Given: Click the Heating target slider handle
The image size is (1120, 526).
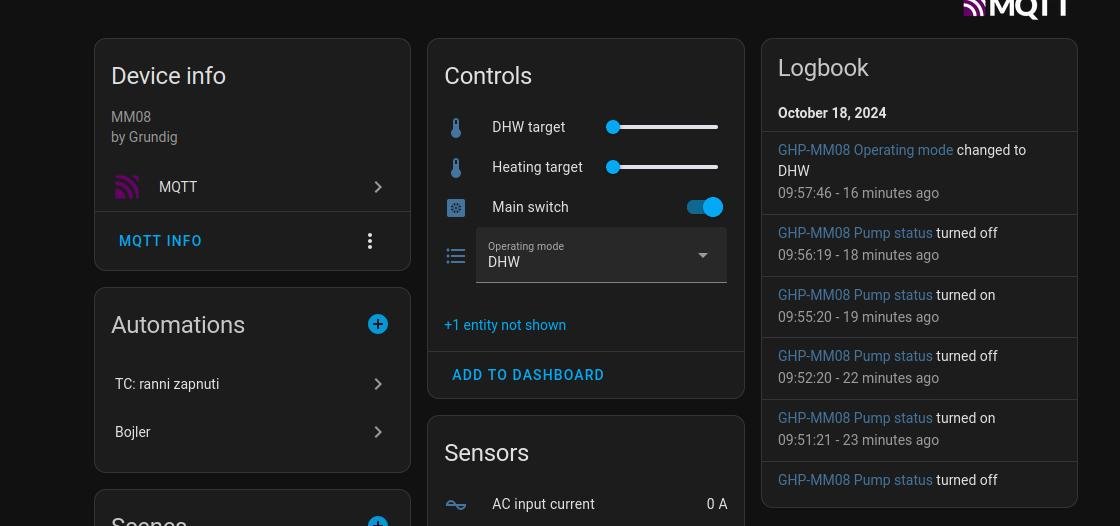Looking at the screenshot, I should tap(612, 167).
